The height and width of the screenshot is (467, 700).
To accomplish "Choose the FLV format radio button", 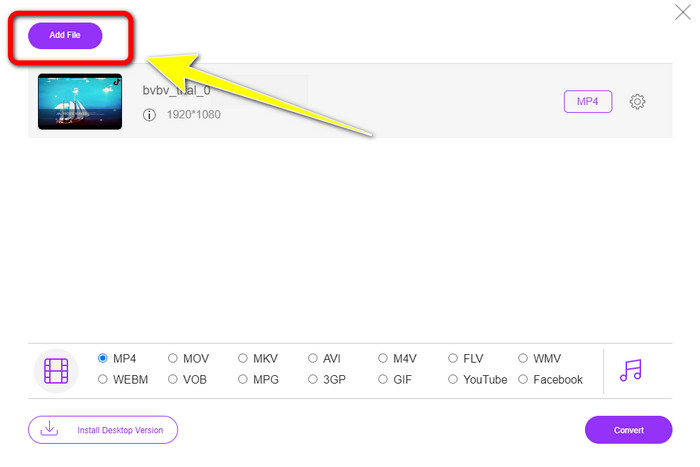I will [454, 358].
